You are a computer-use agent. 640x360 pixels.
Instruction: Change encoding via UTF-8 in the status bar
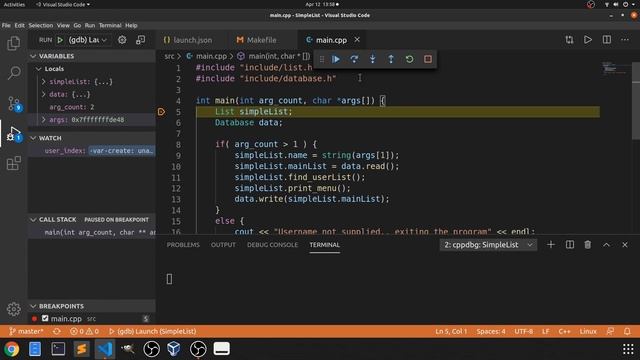tap(523, 331)
